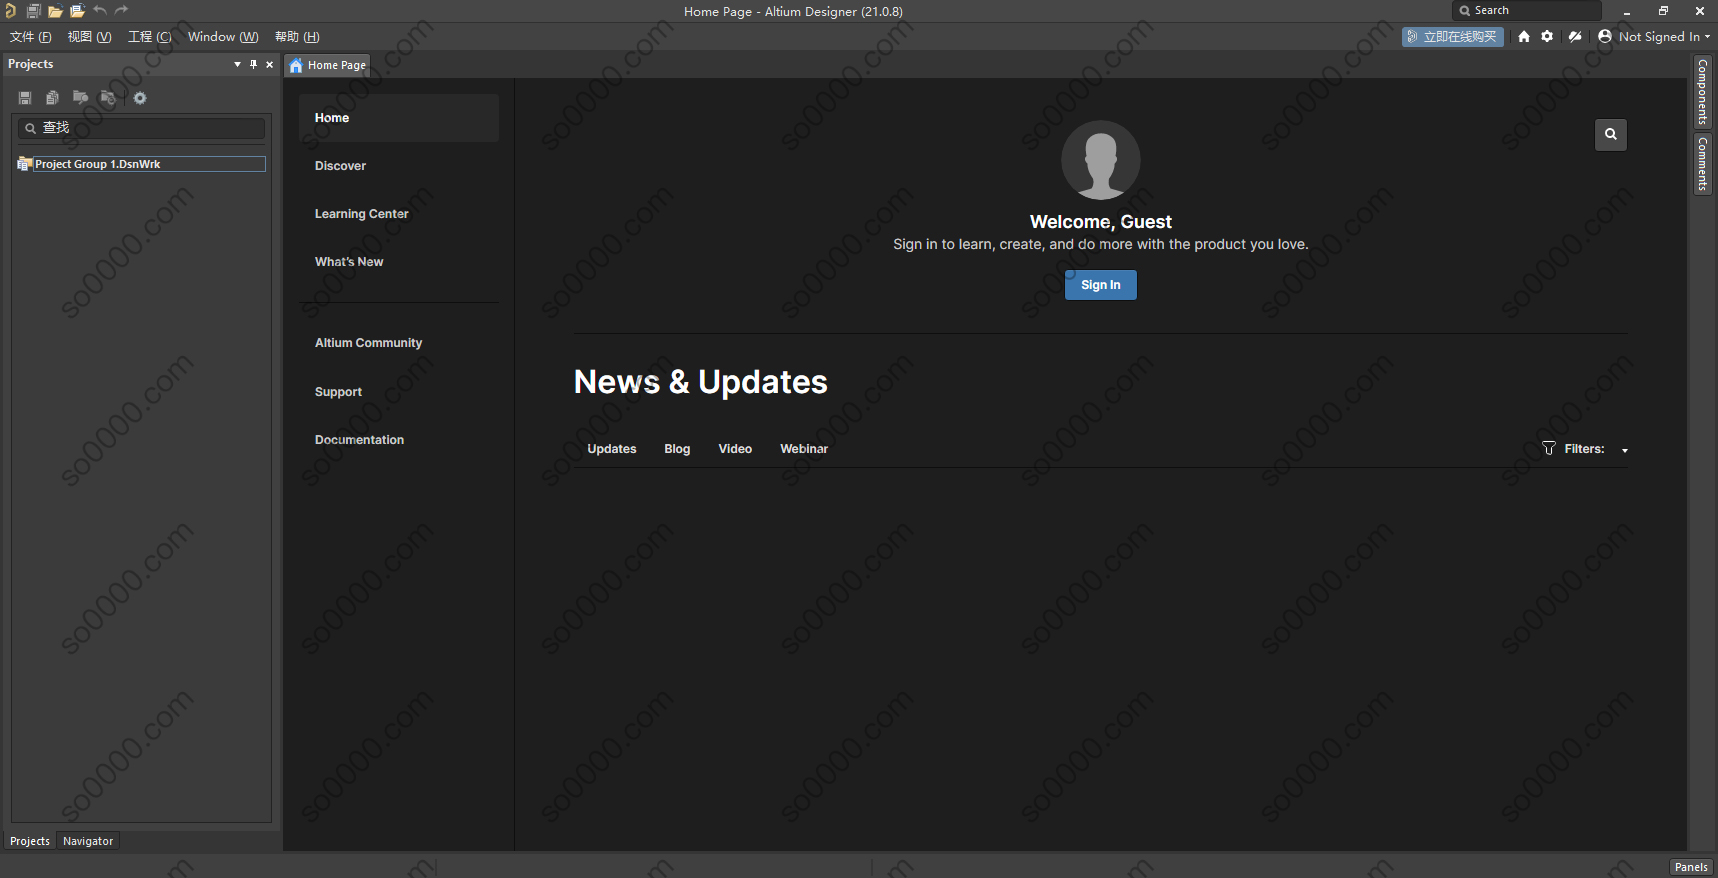Click the filter funnel icon
Viewport: 1718px width, 878px height.
1548,449
